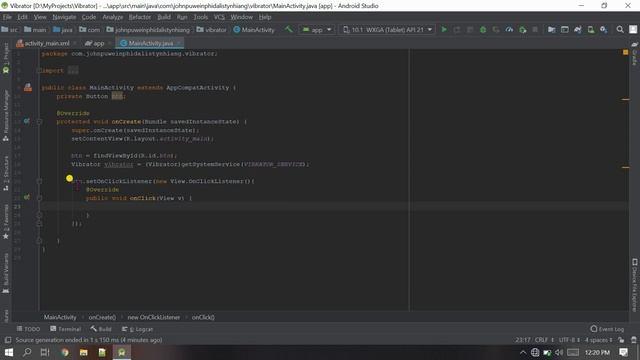Run the app with green play icon
640x360 pixels.
[x=444, y=29]
